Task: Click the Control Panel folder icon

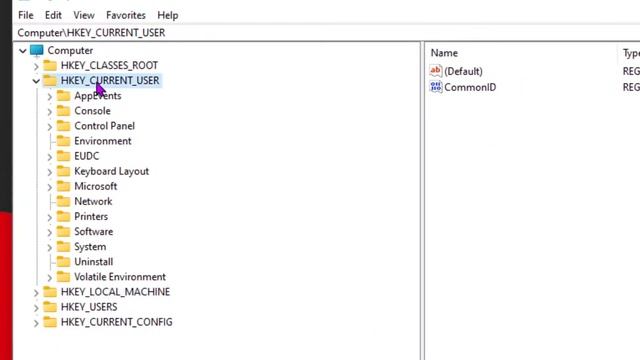Action: point(63,126)
